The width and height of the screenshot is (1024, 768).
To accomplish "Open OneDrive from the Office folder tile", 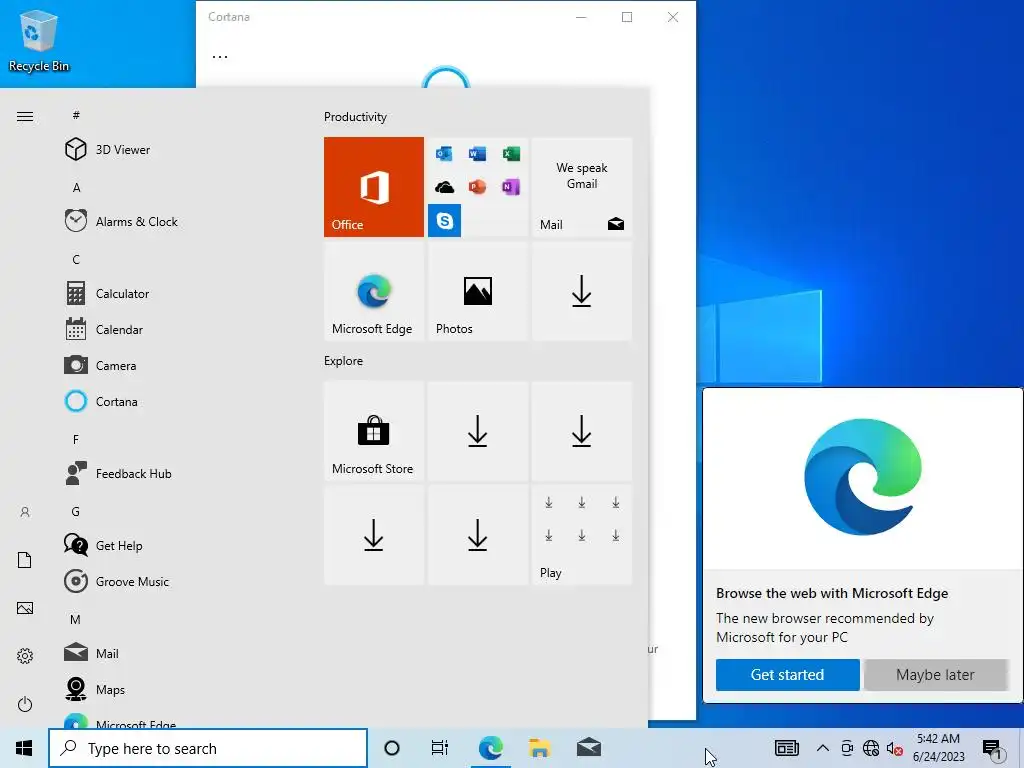I will pos(444,187).
